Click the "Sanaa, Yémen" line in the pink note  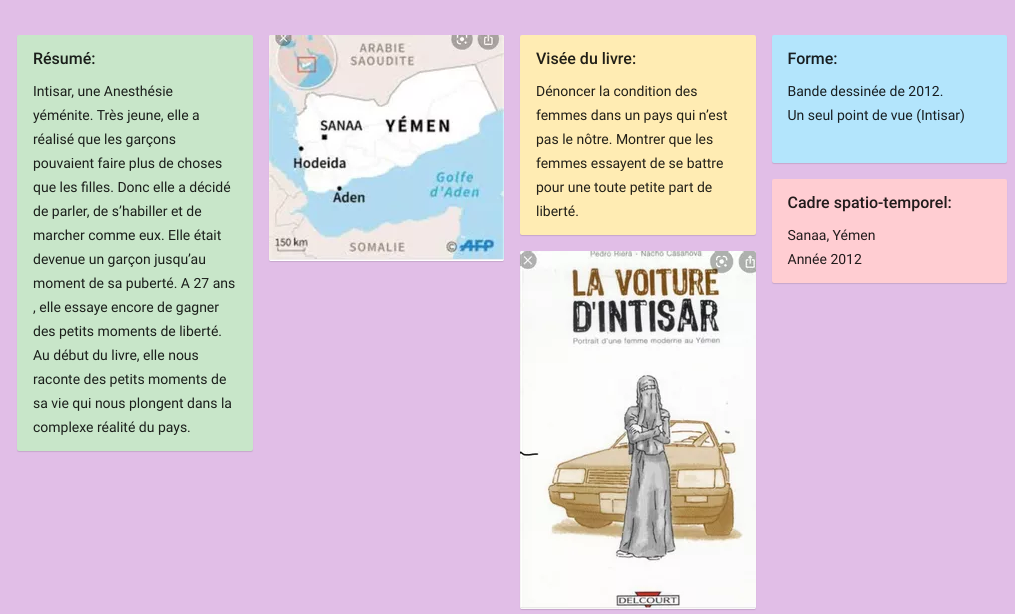[x=831, y=236]
